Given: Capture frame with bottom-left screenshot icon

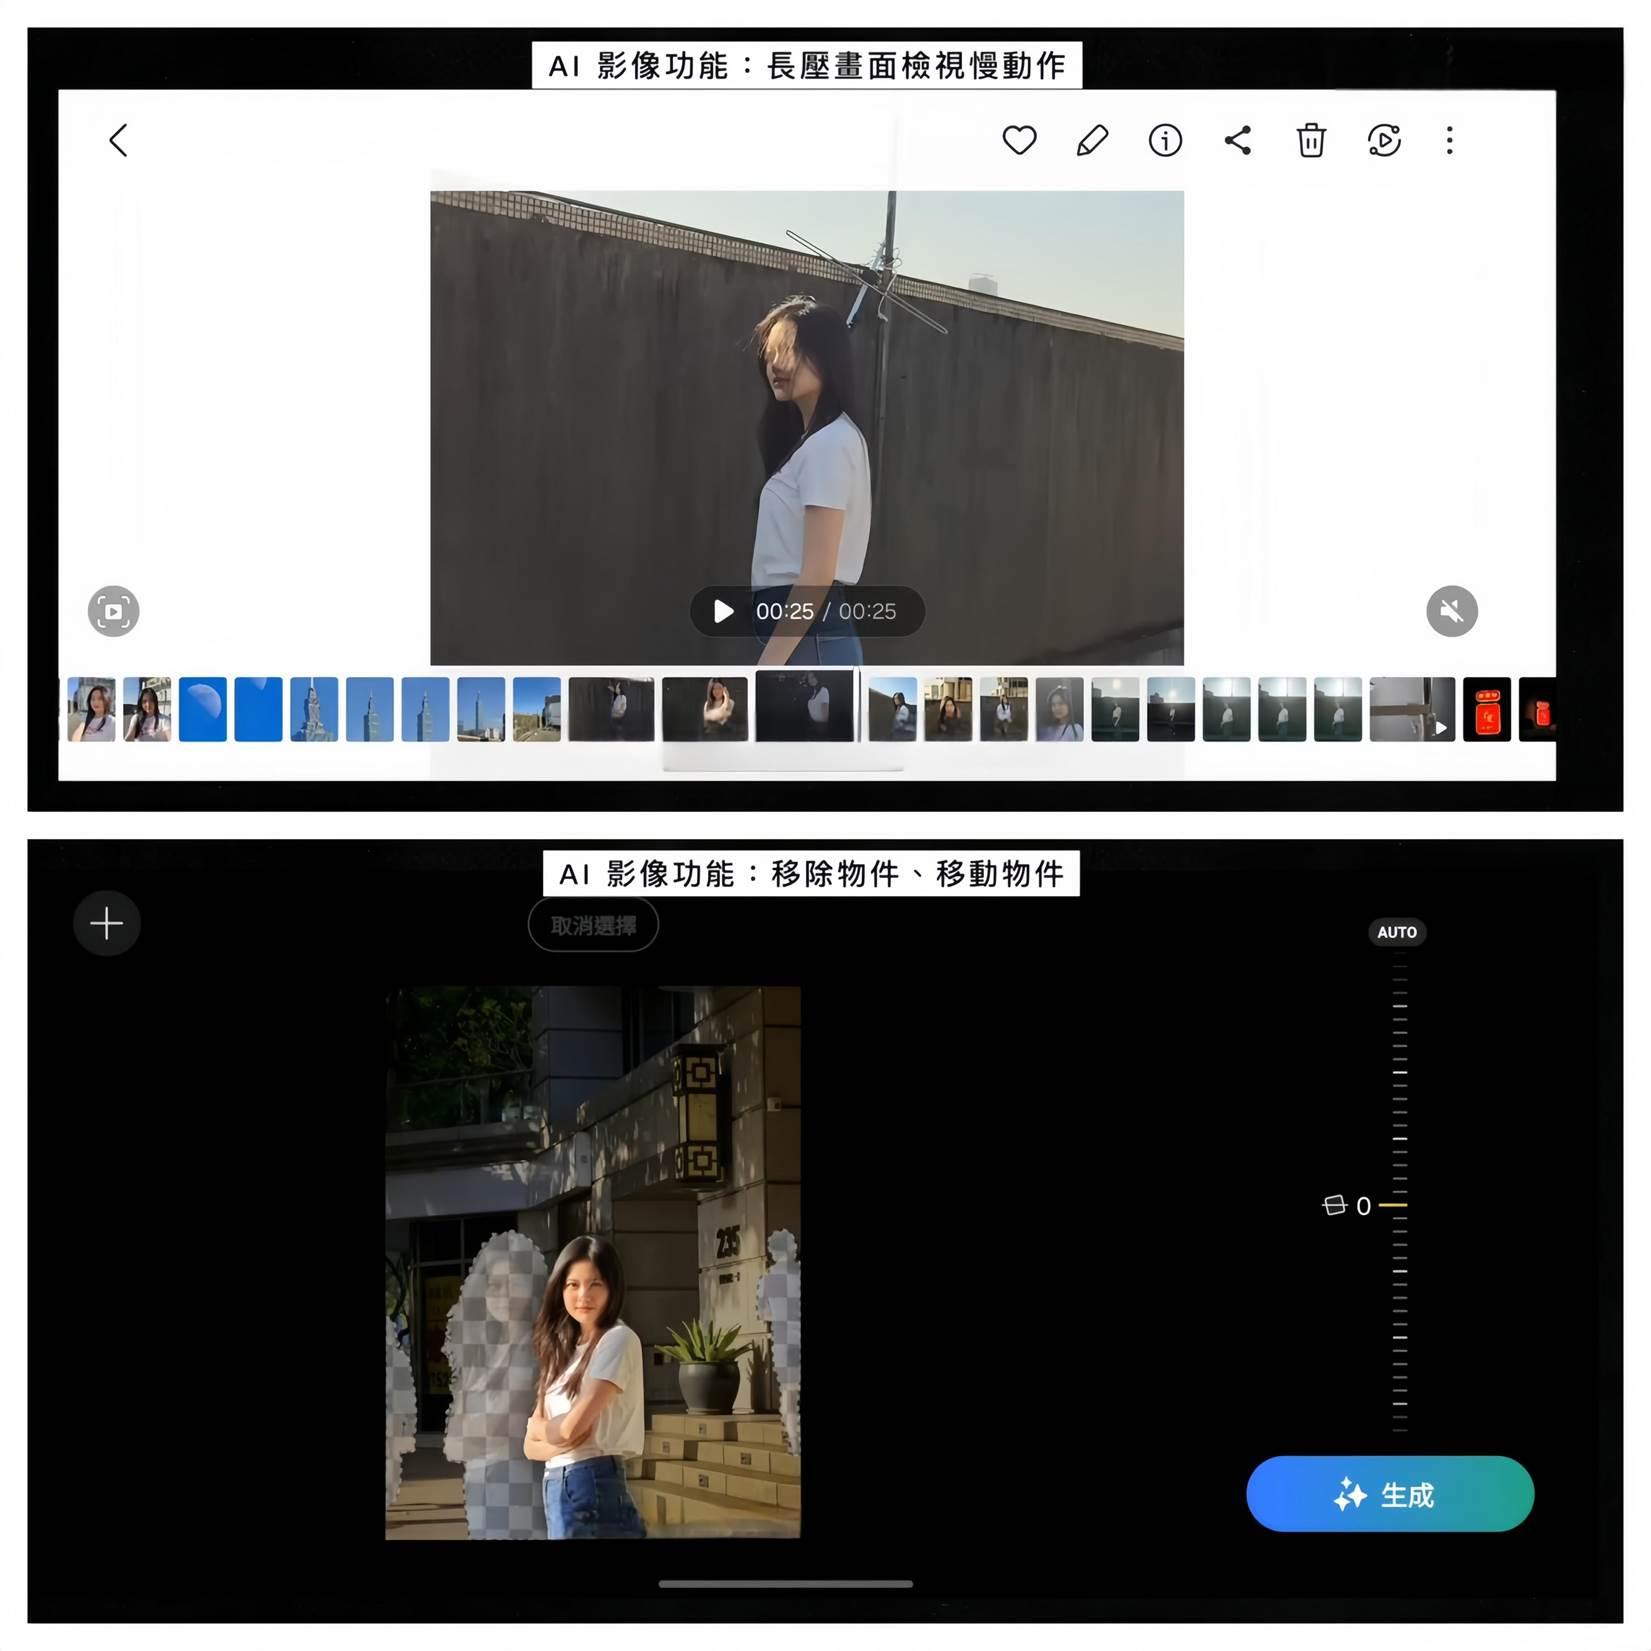Looking at the screenshot, I should coord(113,611).
